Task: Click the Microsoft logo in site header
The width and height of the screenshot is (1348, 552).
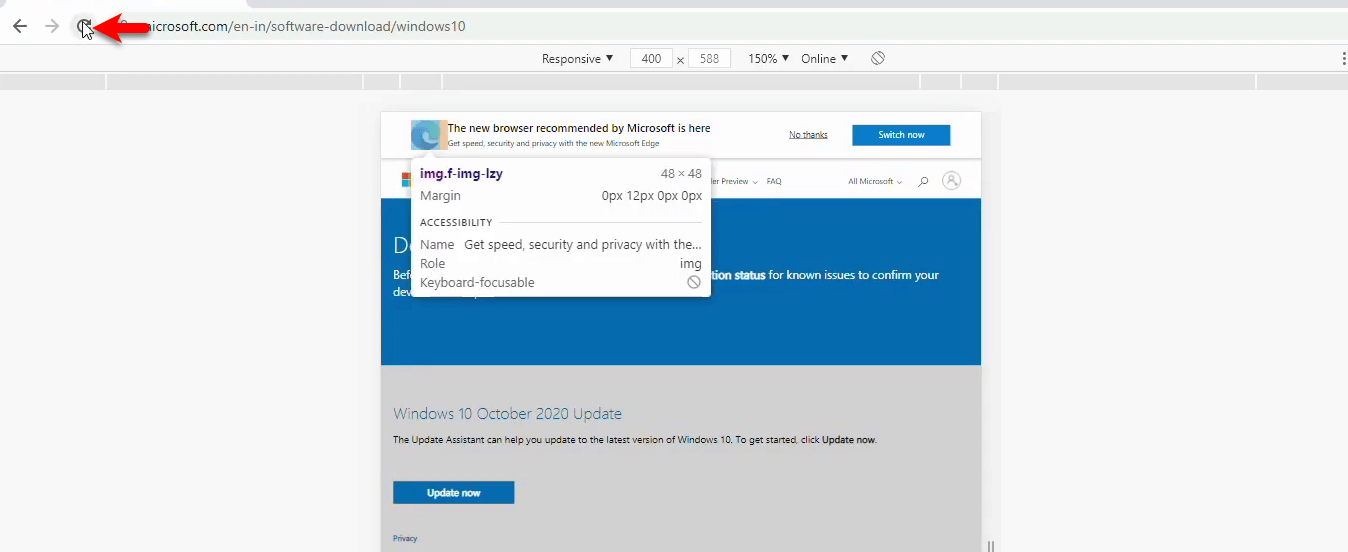Action: [x=406, y=180]
